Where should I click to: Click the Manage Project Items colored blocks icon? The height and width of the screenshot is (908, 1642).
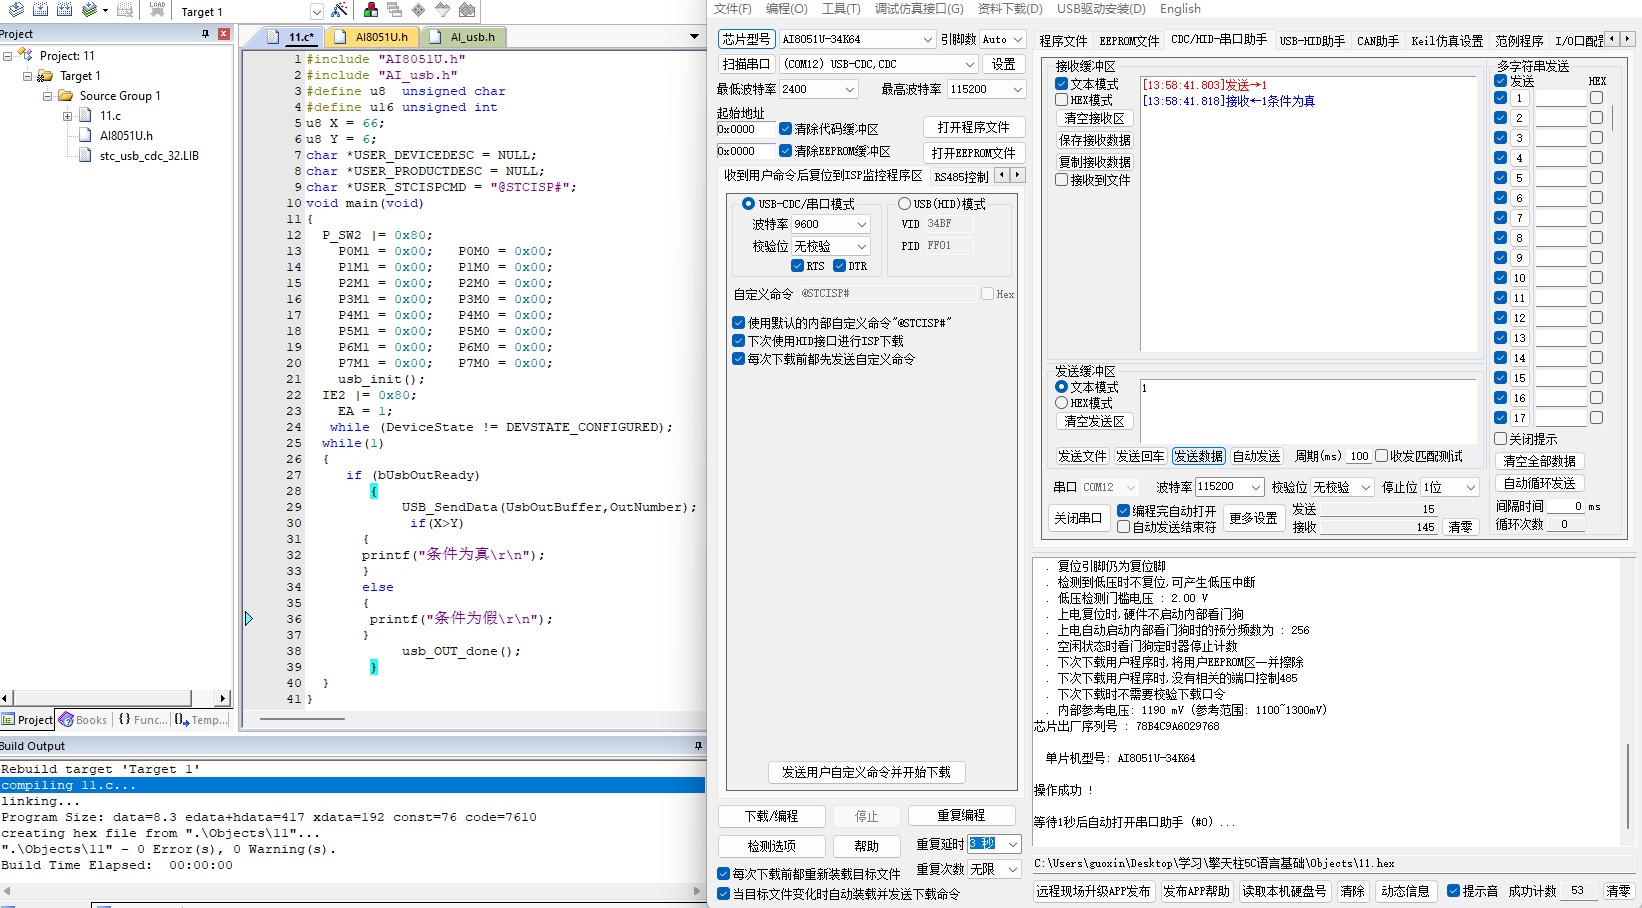[x=371, y=10]
